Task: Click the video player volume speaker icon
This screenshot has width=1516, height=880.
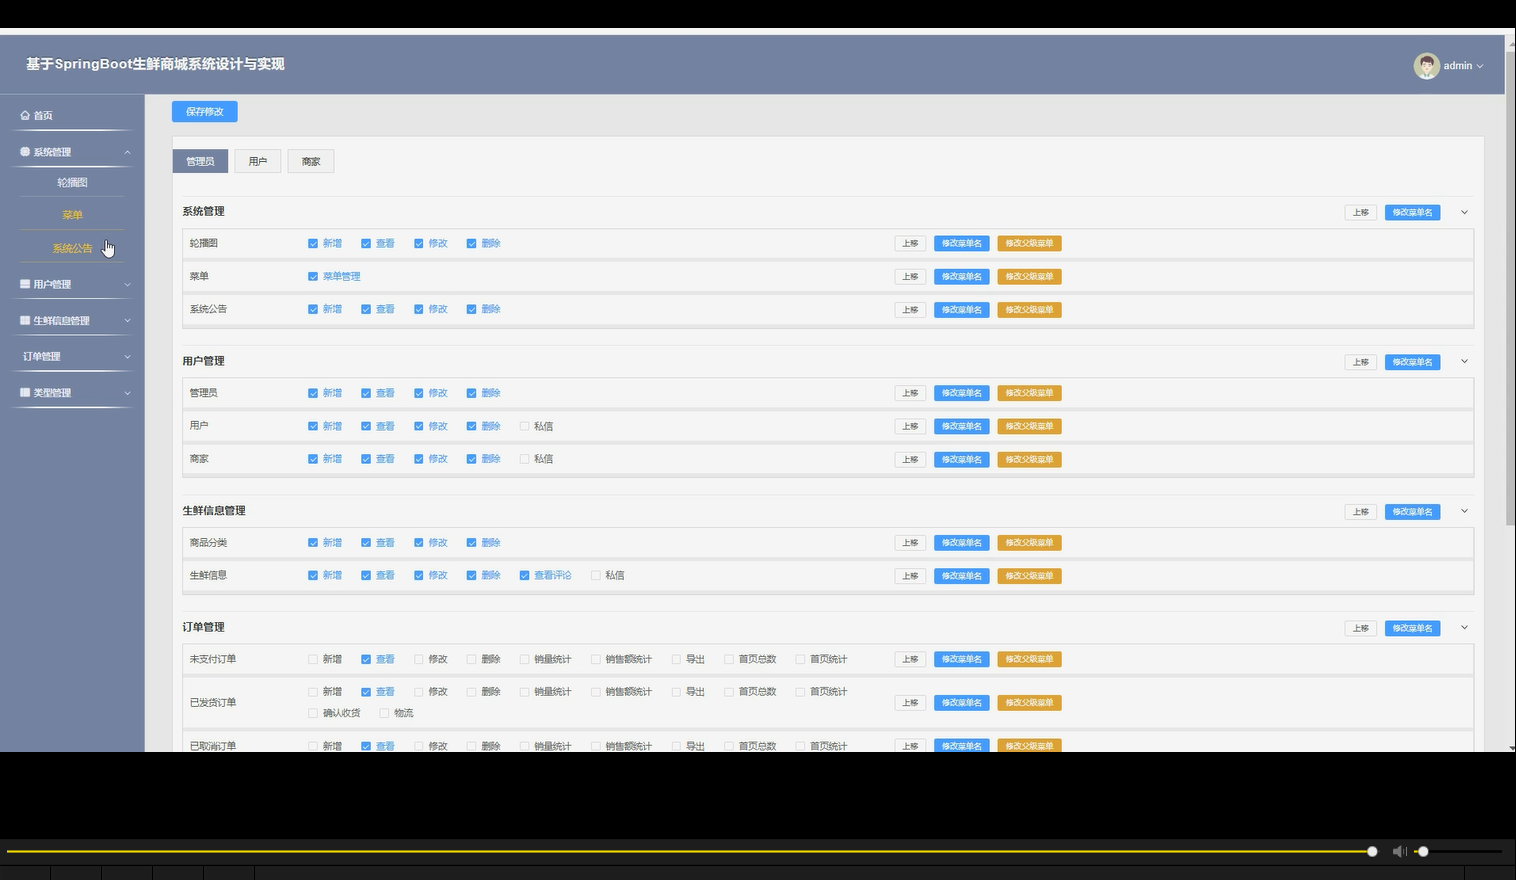Action: point(1399,851)
